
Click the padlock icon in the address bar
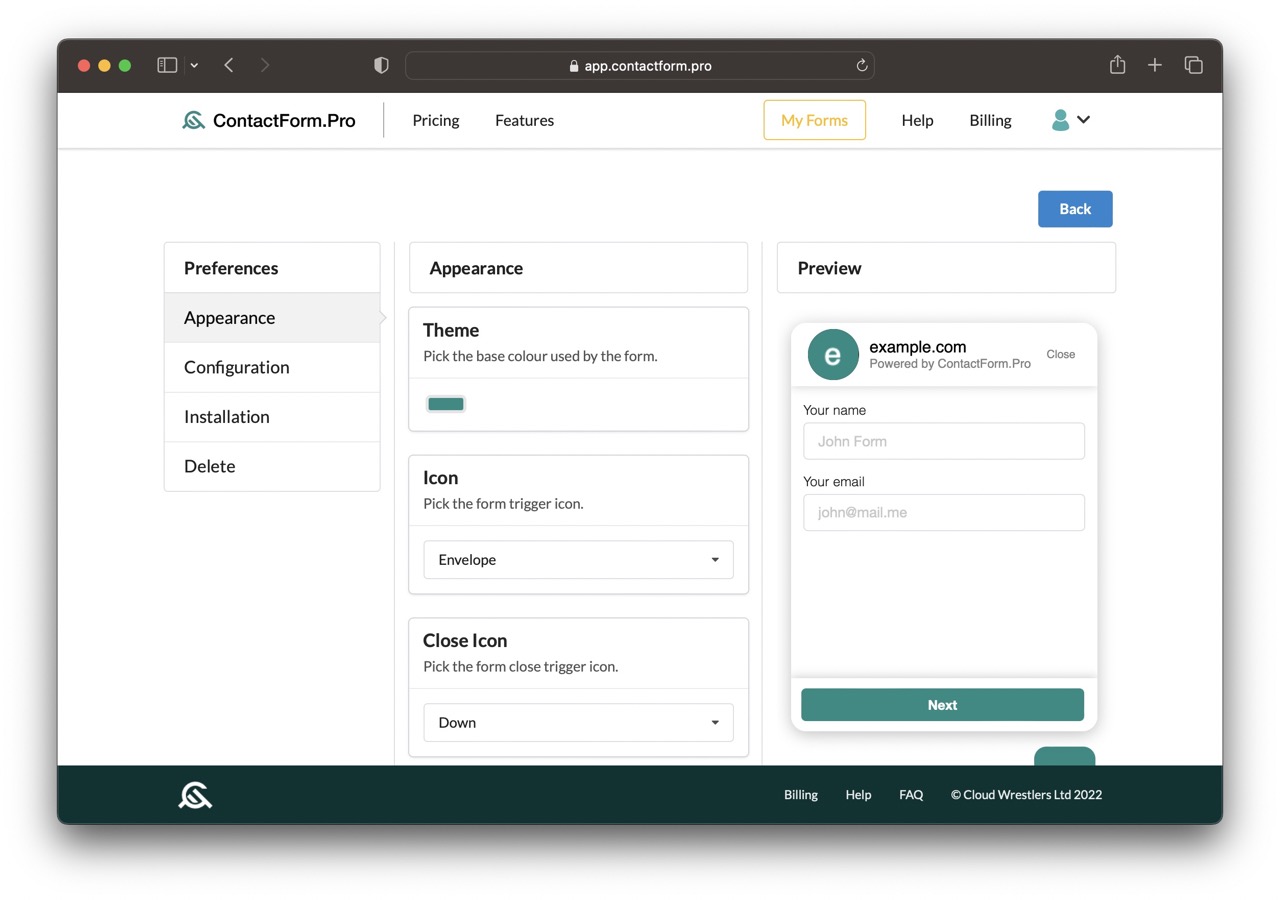tap(573, 65)
